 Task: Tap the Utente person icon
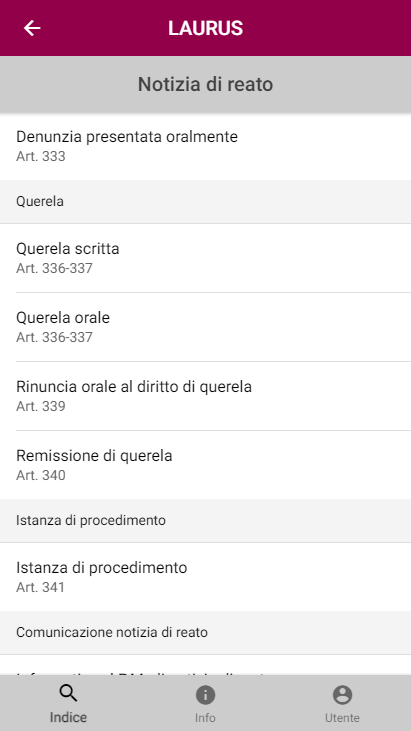click(342, 695)
